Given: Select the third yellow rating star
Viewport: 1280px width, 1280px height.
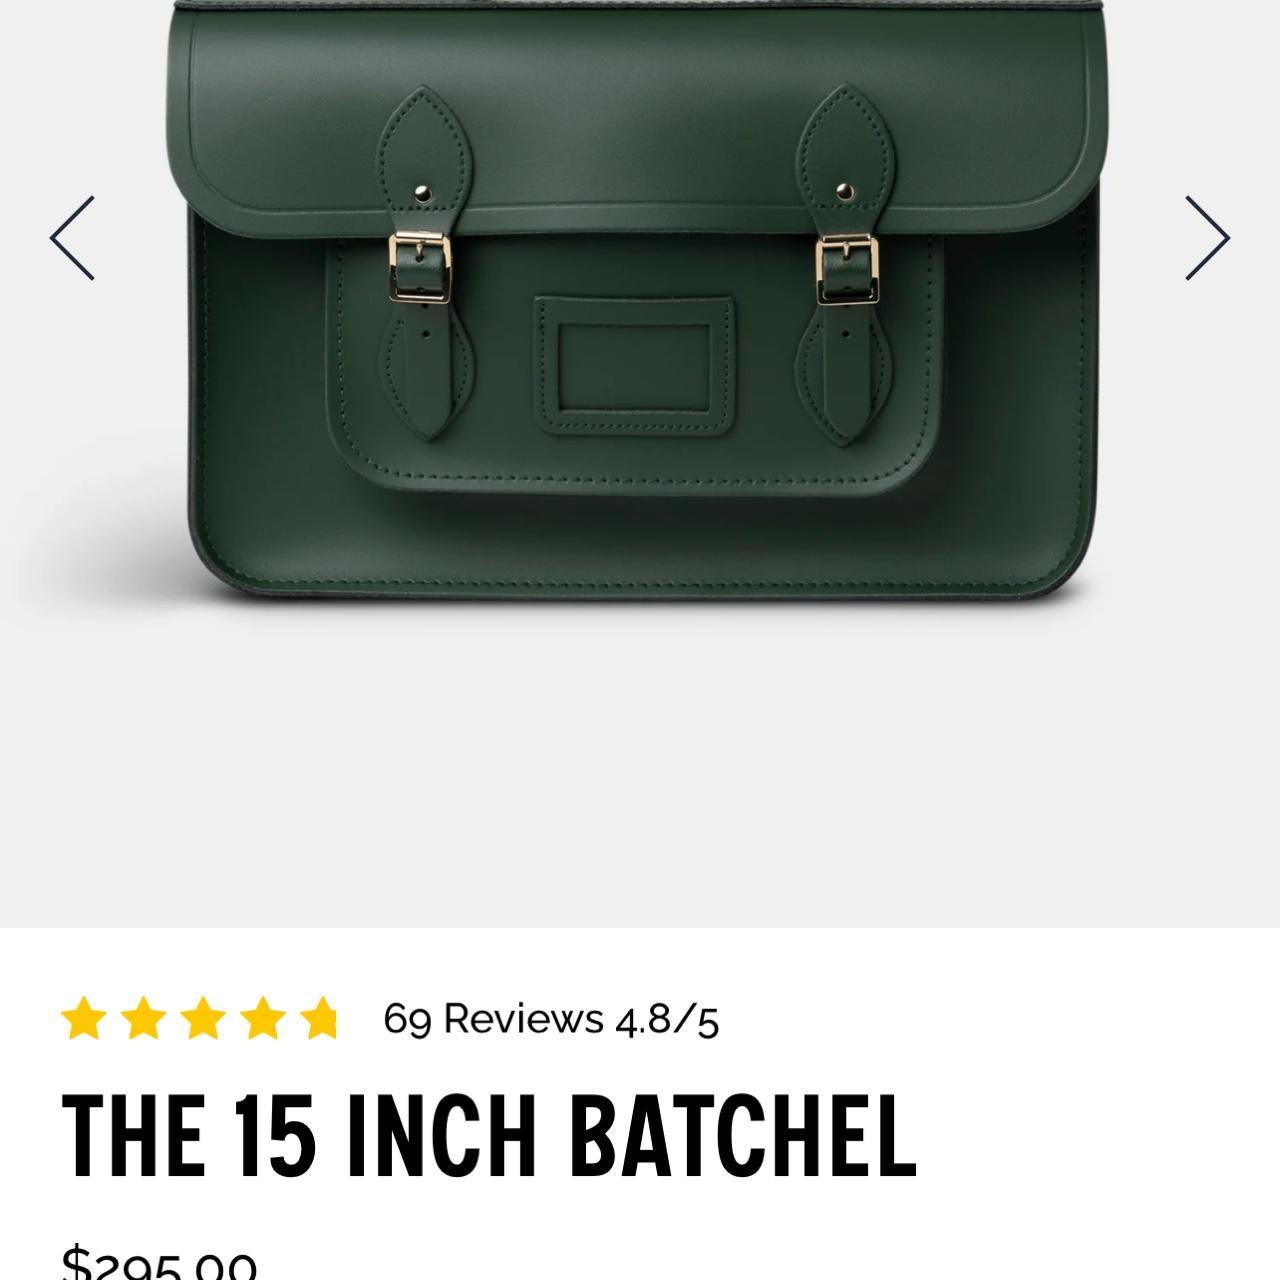Looking at the screenshot, I should pyautogui.click(x=203, y=1019).
